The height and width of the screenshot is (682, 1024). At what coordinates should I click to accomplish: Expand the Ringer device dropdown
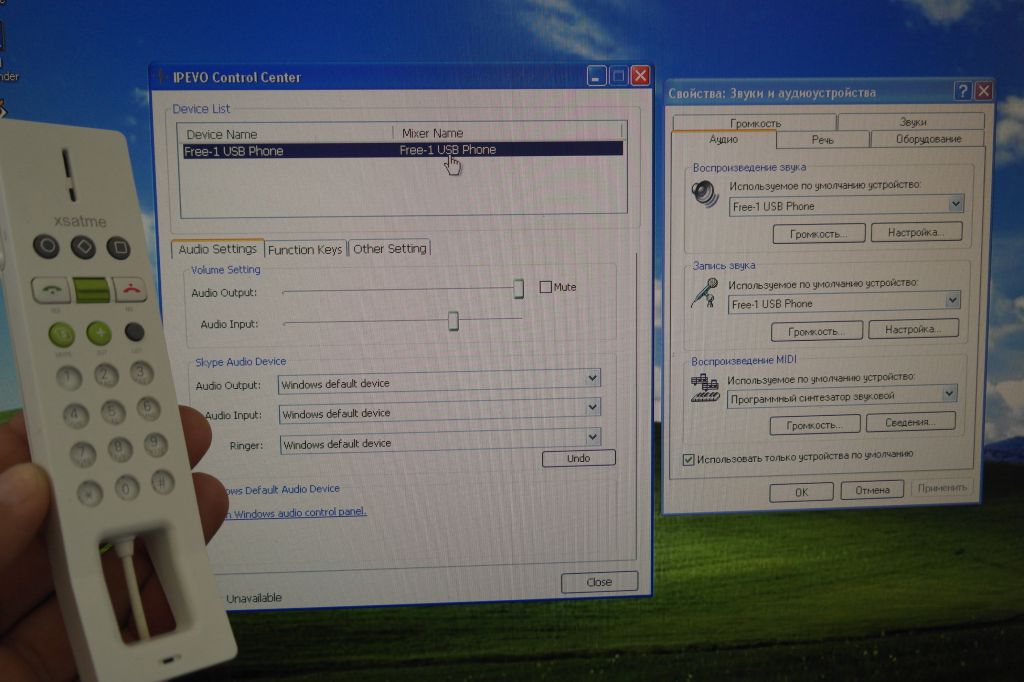pyautogui.click(x=592, y=437)
